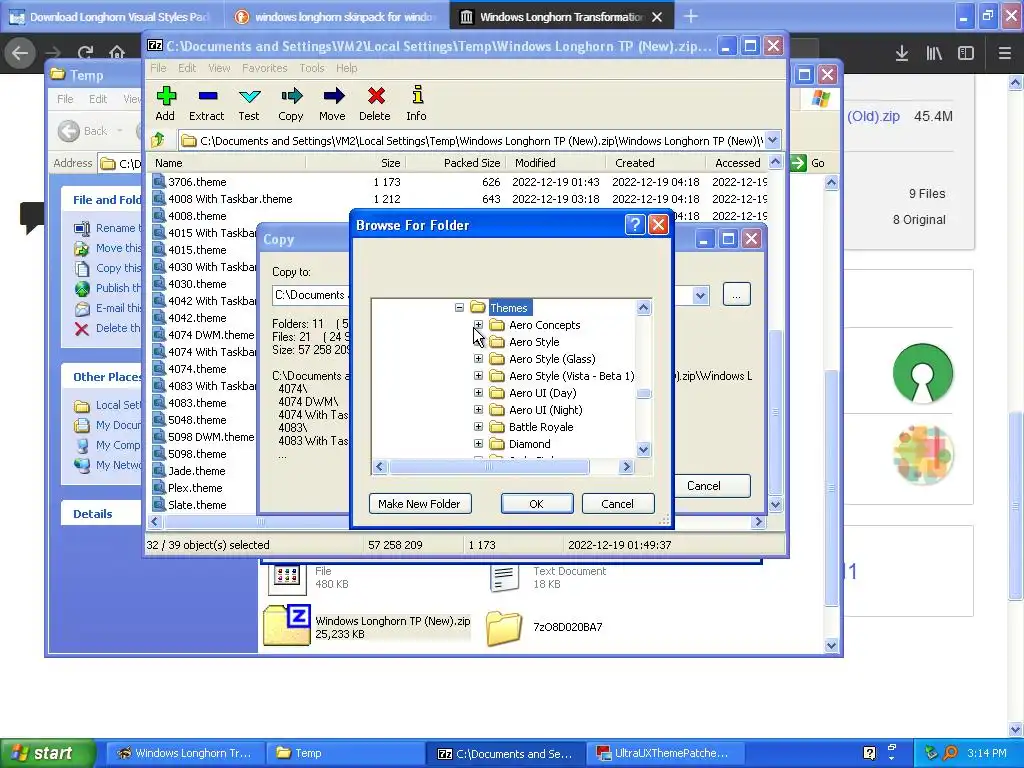Screen dimensions: 1024x768
Task: Expand the Aero UI (Night) folder
Action: (479, 409)
